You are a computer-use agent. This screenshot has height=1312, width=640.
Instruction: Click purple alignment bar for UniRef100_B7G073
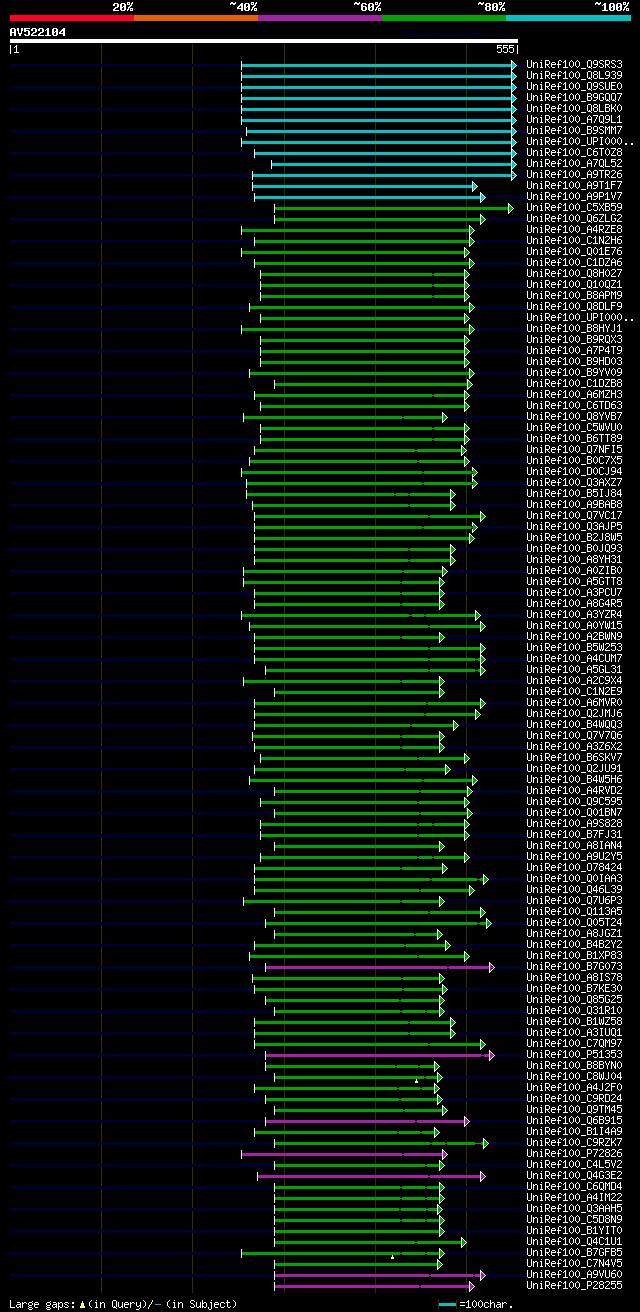[379, 967]
